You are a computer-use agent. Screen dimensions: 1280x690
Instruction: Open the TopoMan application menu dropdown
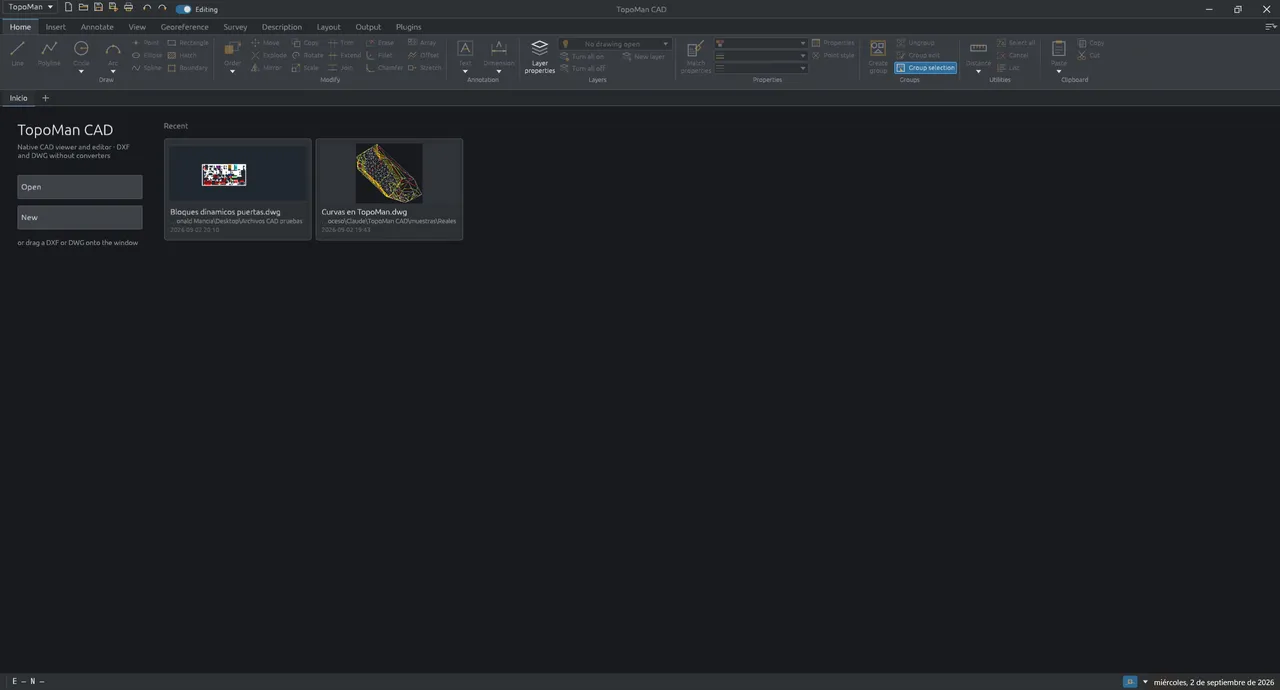[30, 7]
